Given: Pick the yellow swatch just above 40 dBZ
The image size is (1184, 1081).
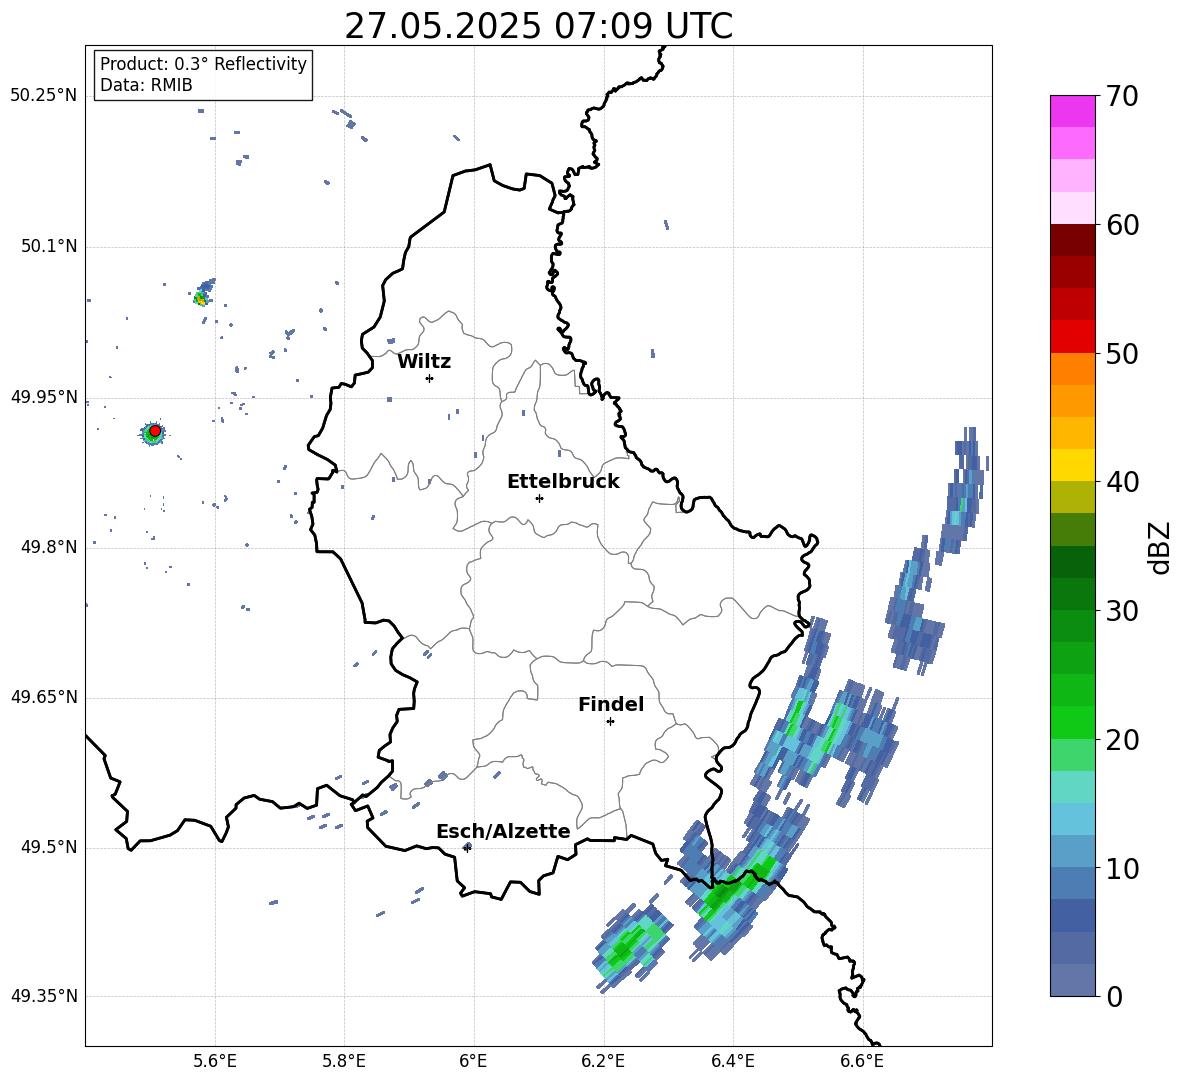Looking at the screenshot, I should pos(1072,465).
